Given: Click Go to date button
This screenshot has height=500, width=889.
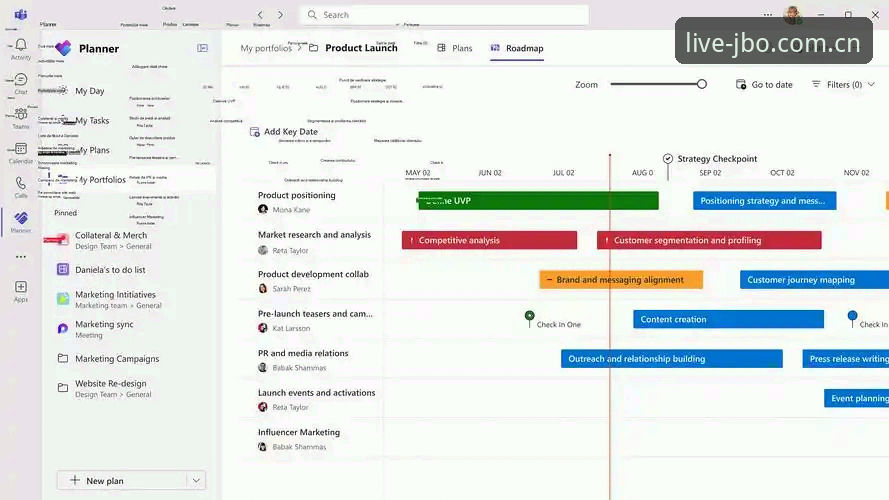Looking at the screenshot, I should [x=764, y=84].
